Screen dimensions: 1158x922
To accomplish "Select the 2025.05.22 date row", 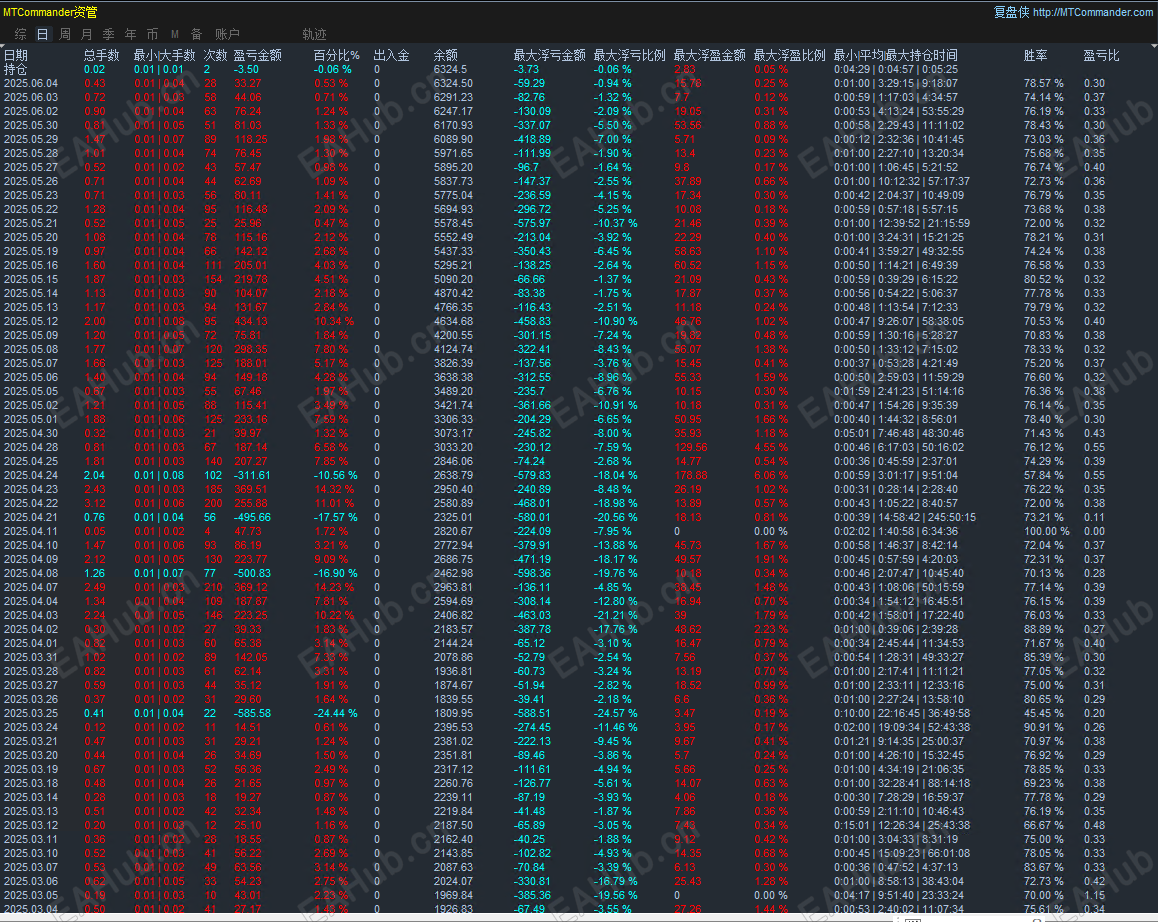I will (31, 209).
